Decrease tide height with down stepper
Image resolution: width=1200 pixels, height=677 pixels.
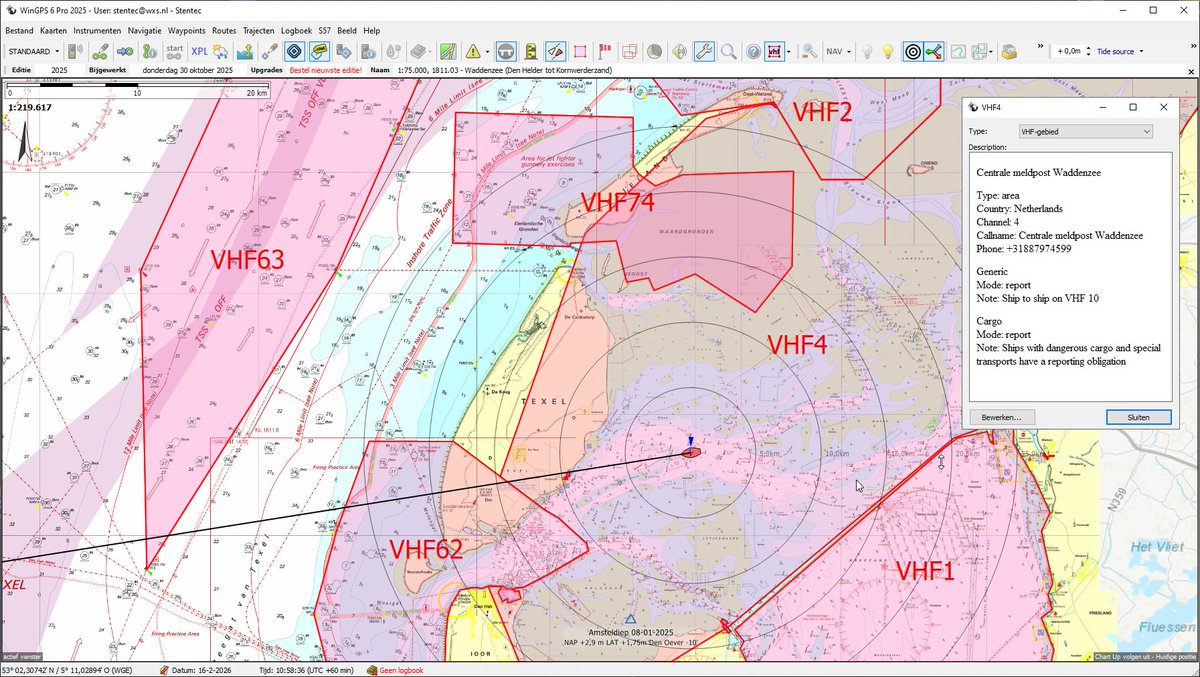(x=1088, y=55)
